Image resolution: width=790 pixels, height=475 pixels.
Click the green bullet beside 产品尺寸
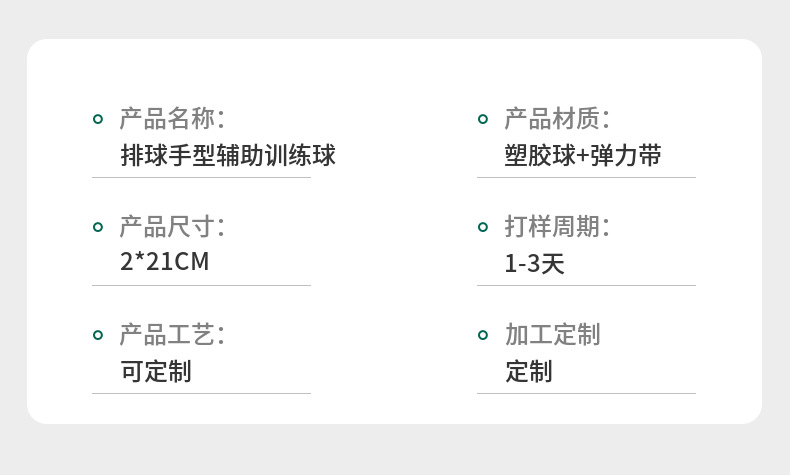[98, 227]
